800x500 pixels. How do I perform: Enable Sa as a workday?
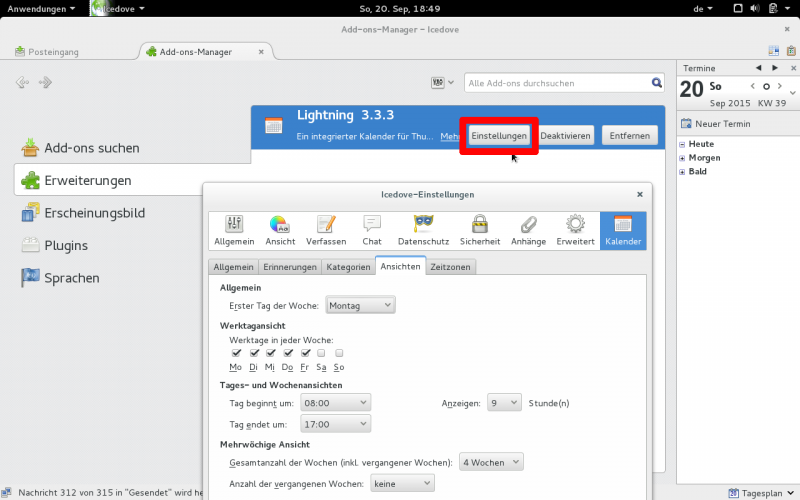321,353
